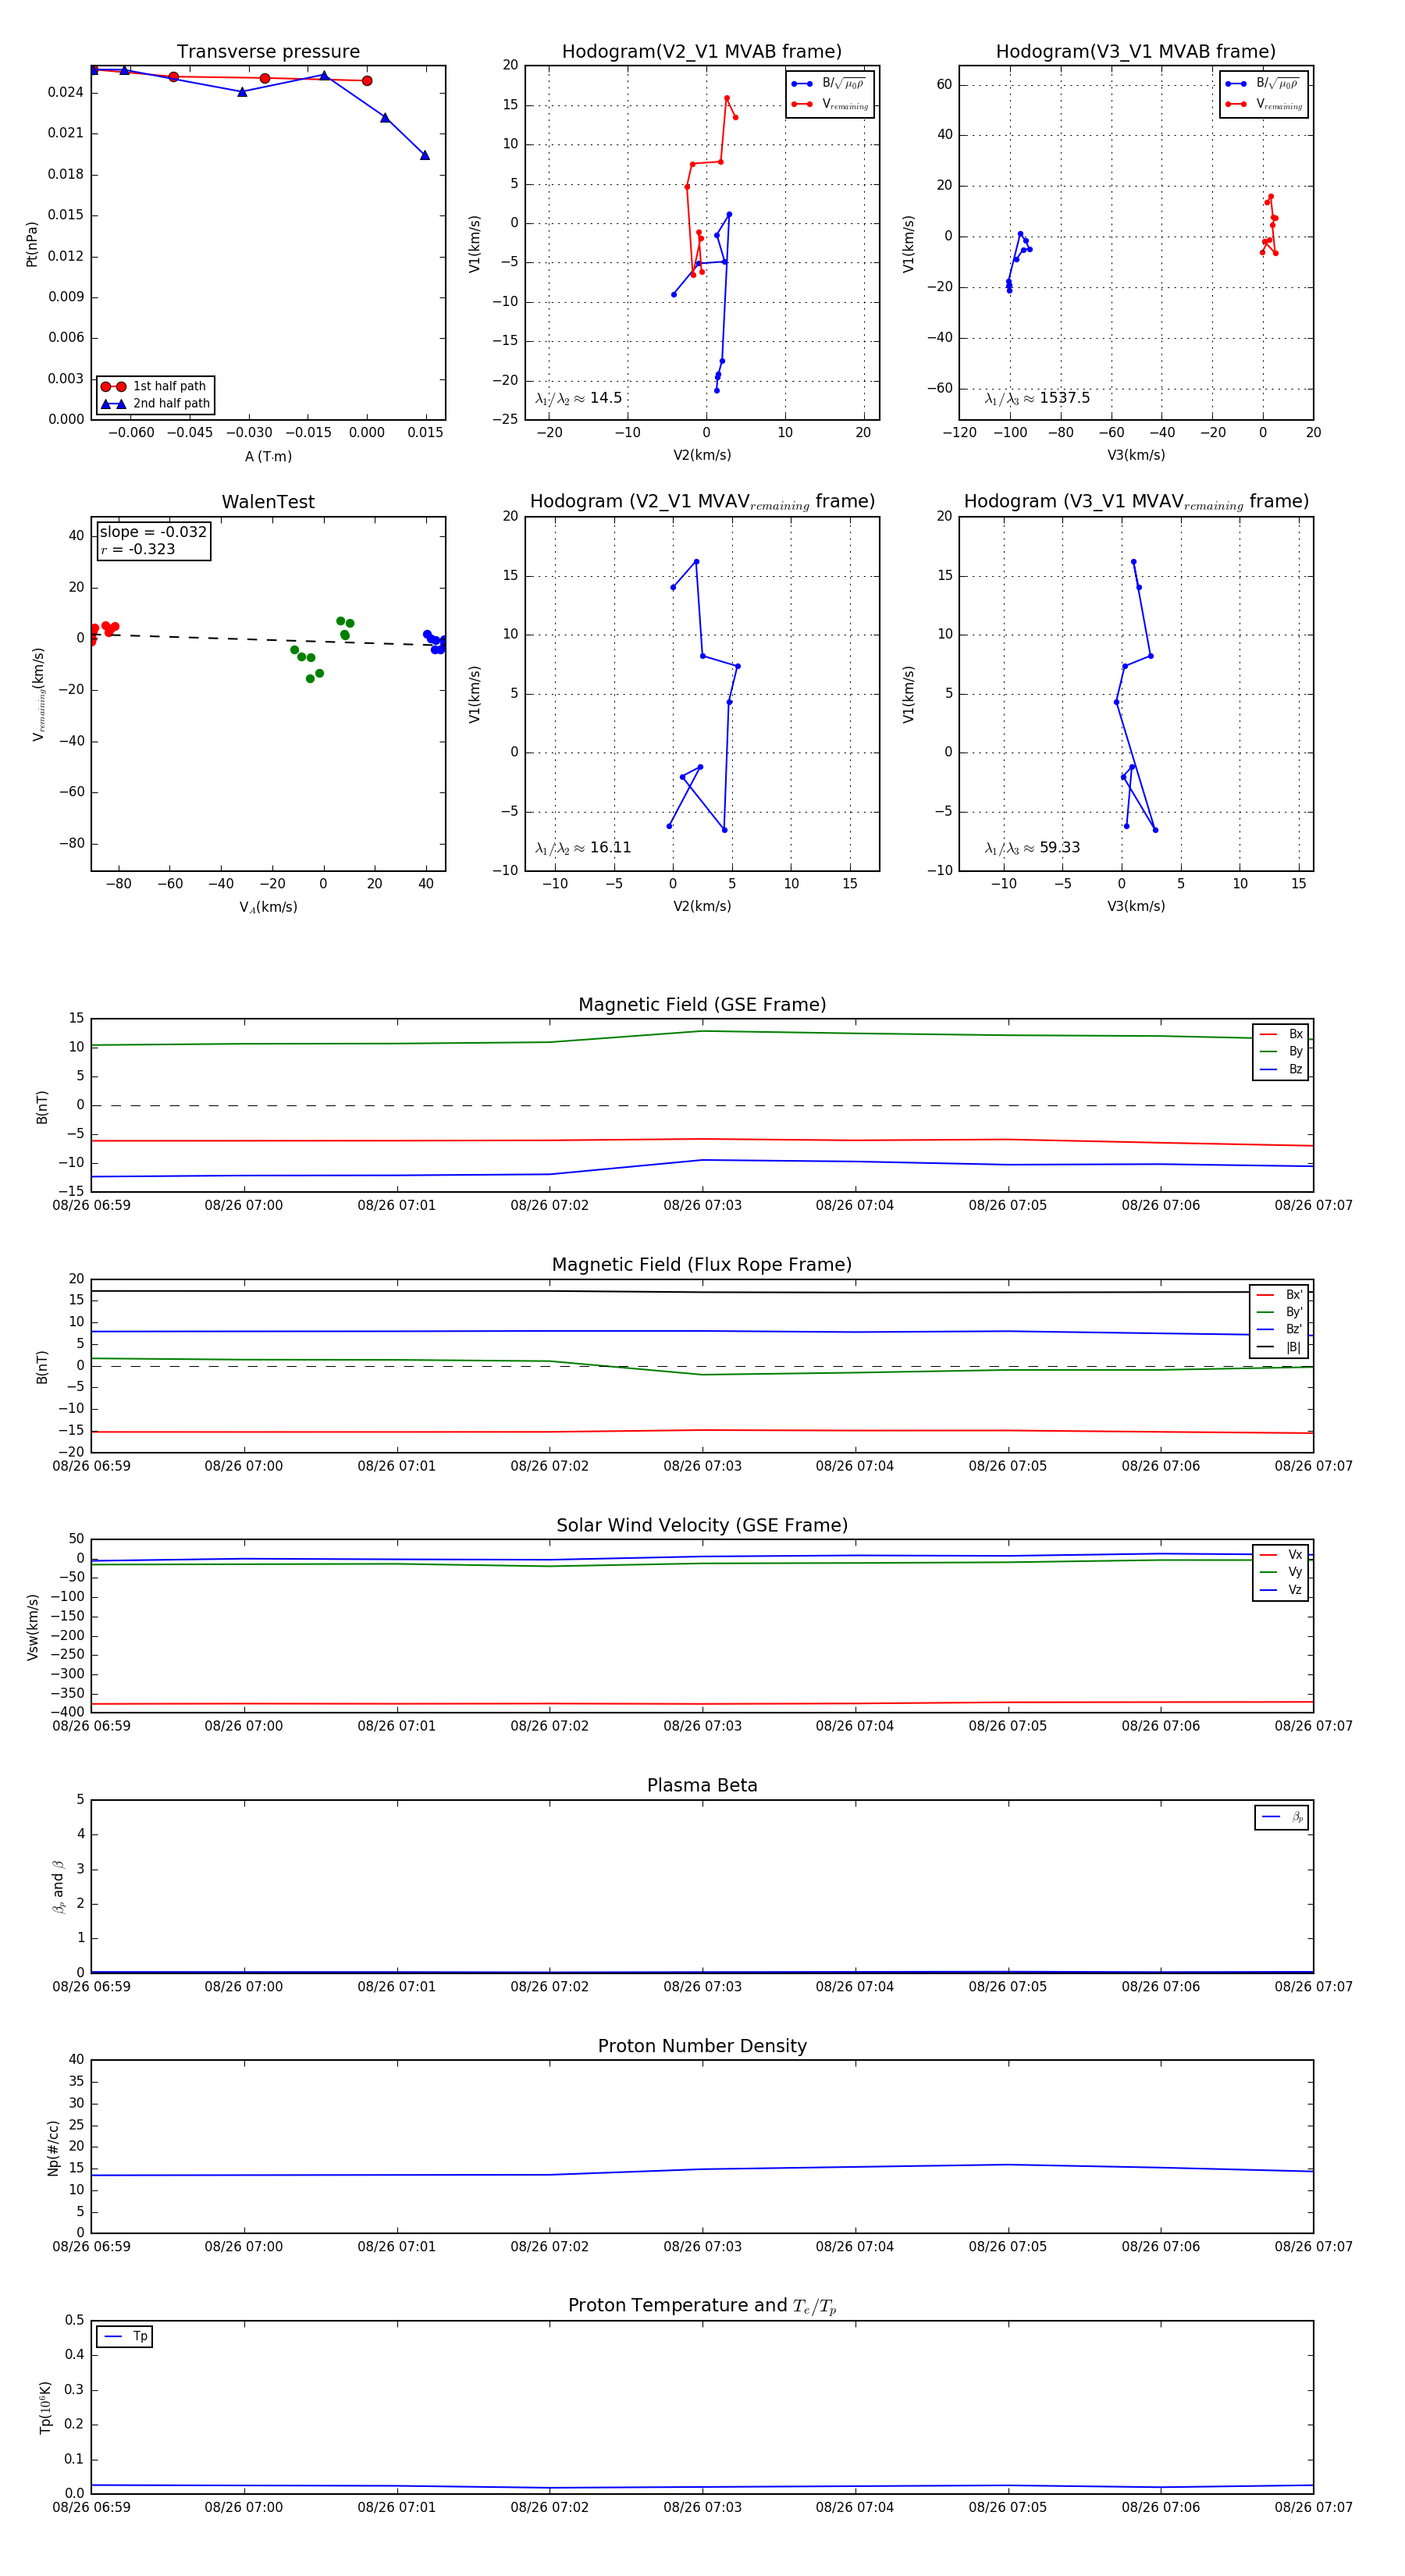Click the "Solar Wind Velocity (GSE Frame)" title

click(702, 1525)
